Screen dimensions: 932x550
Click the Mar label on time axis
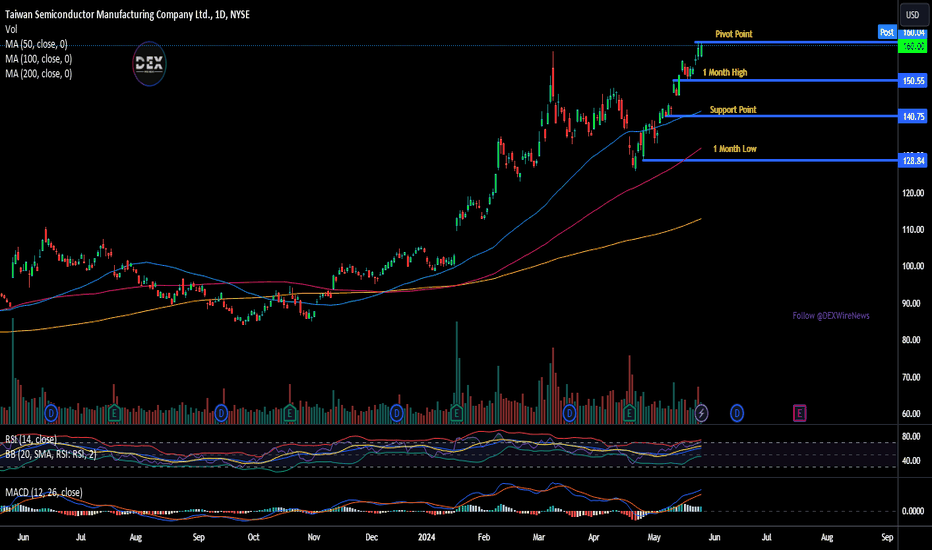(539, 537)
